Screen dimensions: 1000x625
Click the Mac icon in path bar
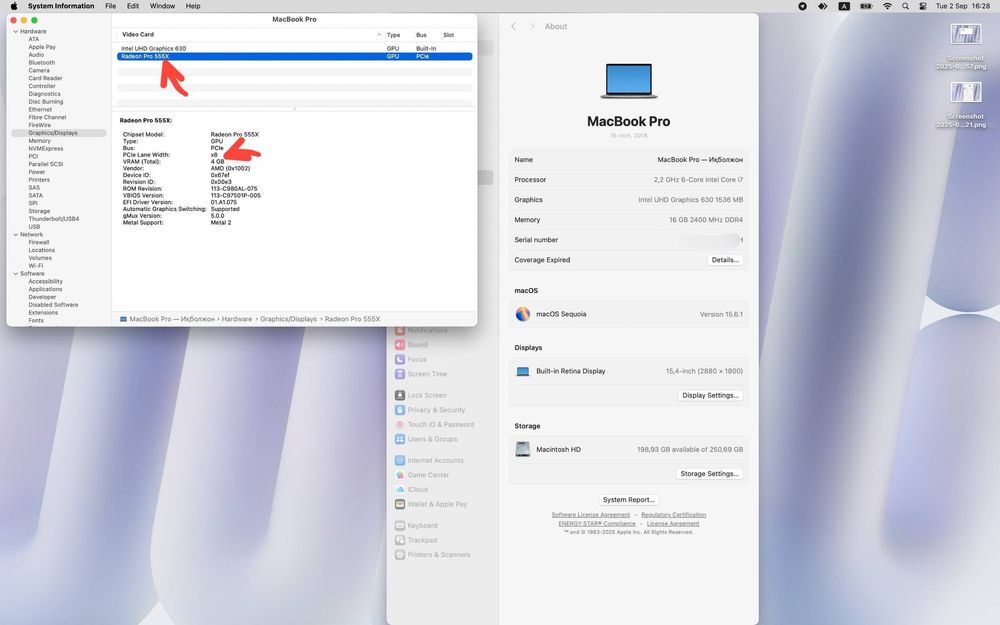point(123,319)
